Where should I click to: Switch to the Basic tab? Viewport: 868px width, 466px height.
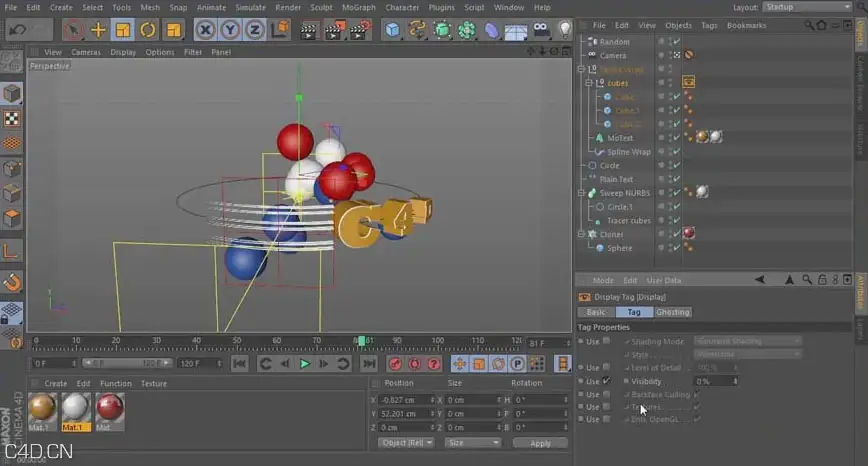pos(596,312)
